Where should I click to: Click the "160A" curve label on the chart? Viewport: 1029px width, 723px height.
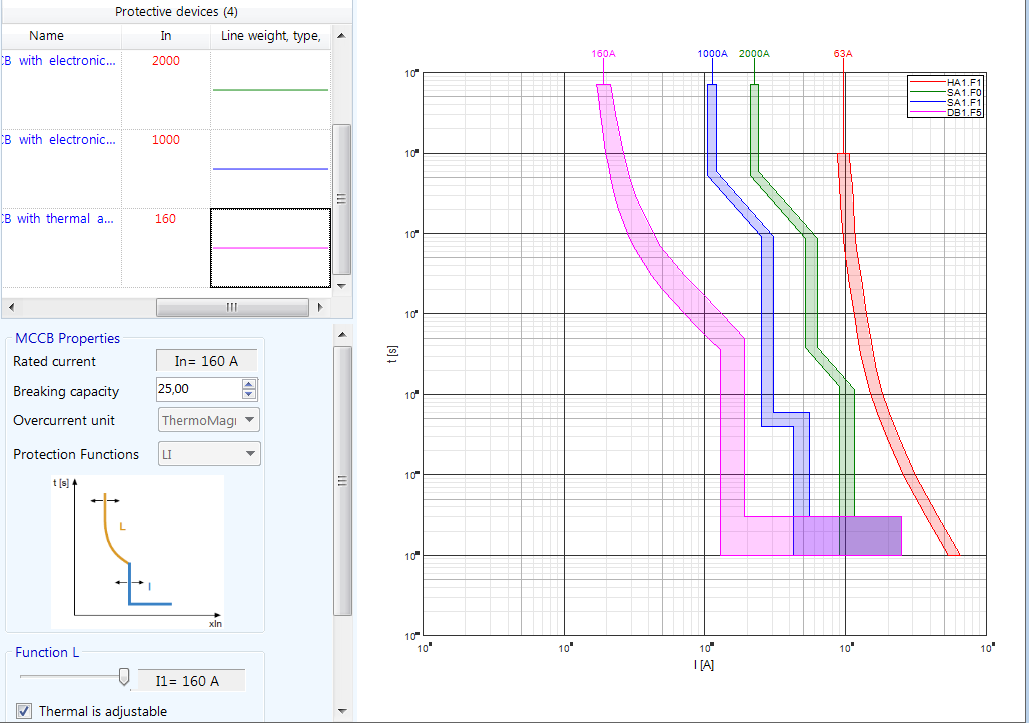(601, 55)
